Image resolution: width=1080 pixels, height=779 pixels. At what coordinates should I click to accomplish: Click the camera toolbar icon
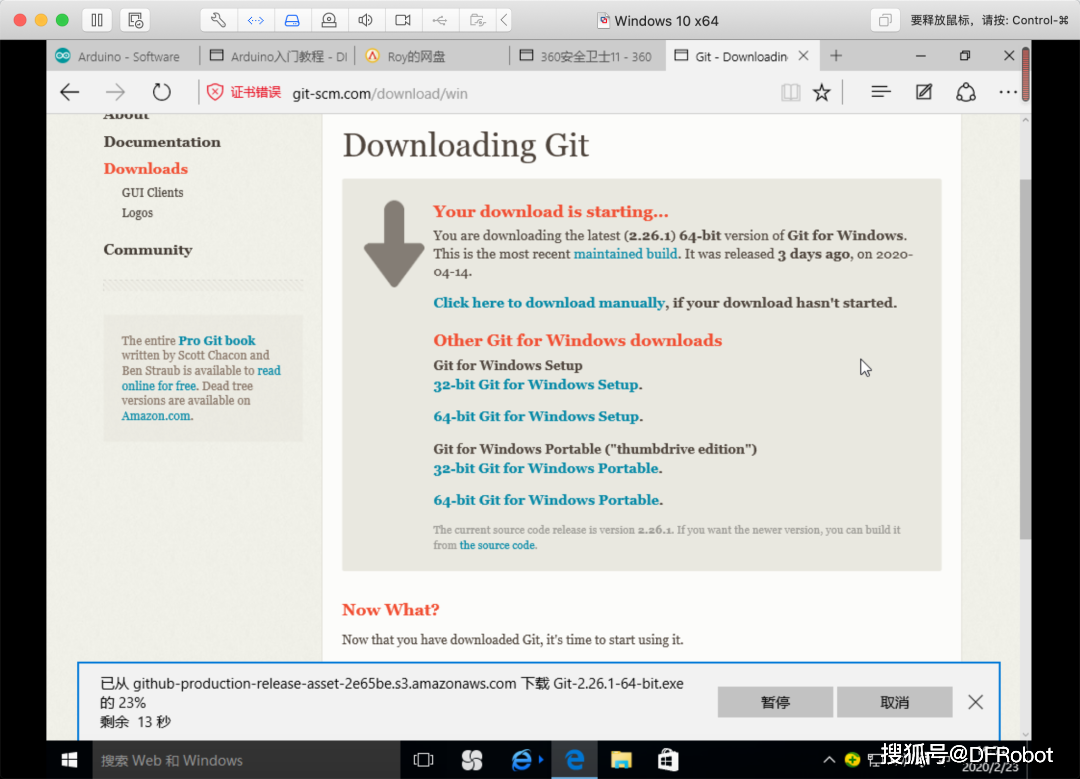403,20
